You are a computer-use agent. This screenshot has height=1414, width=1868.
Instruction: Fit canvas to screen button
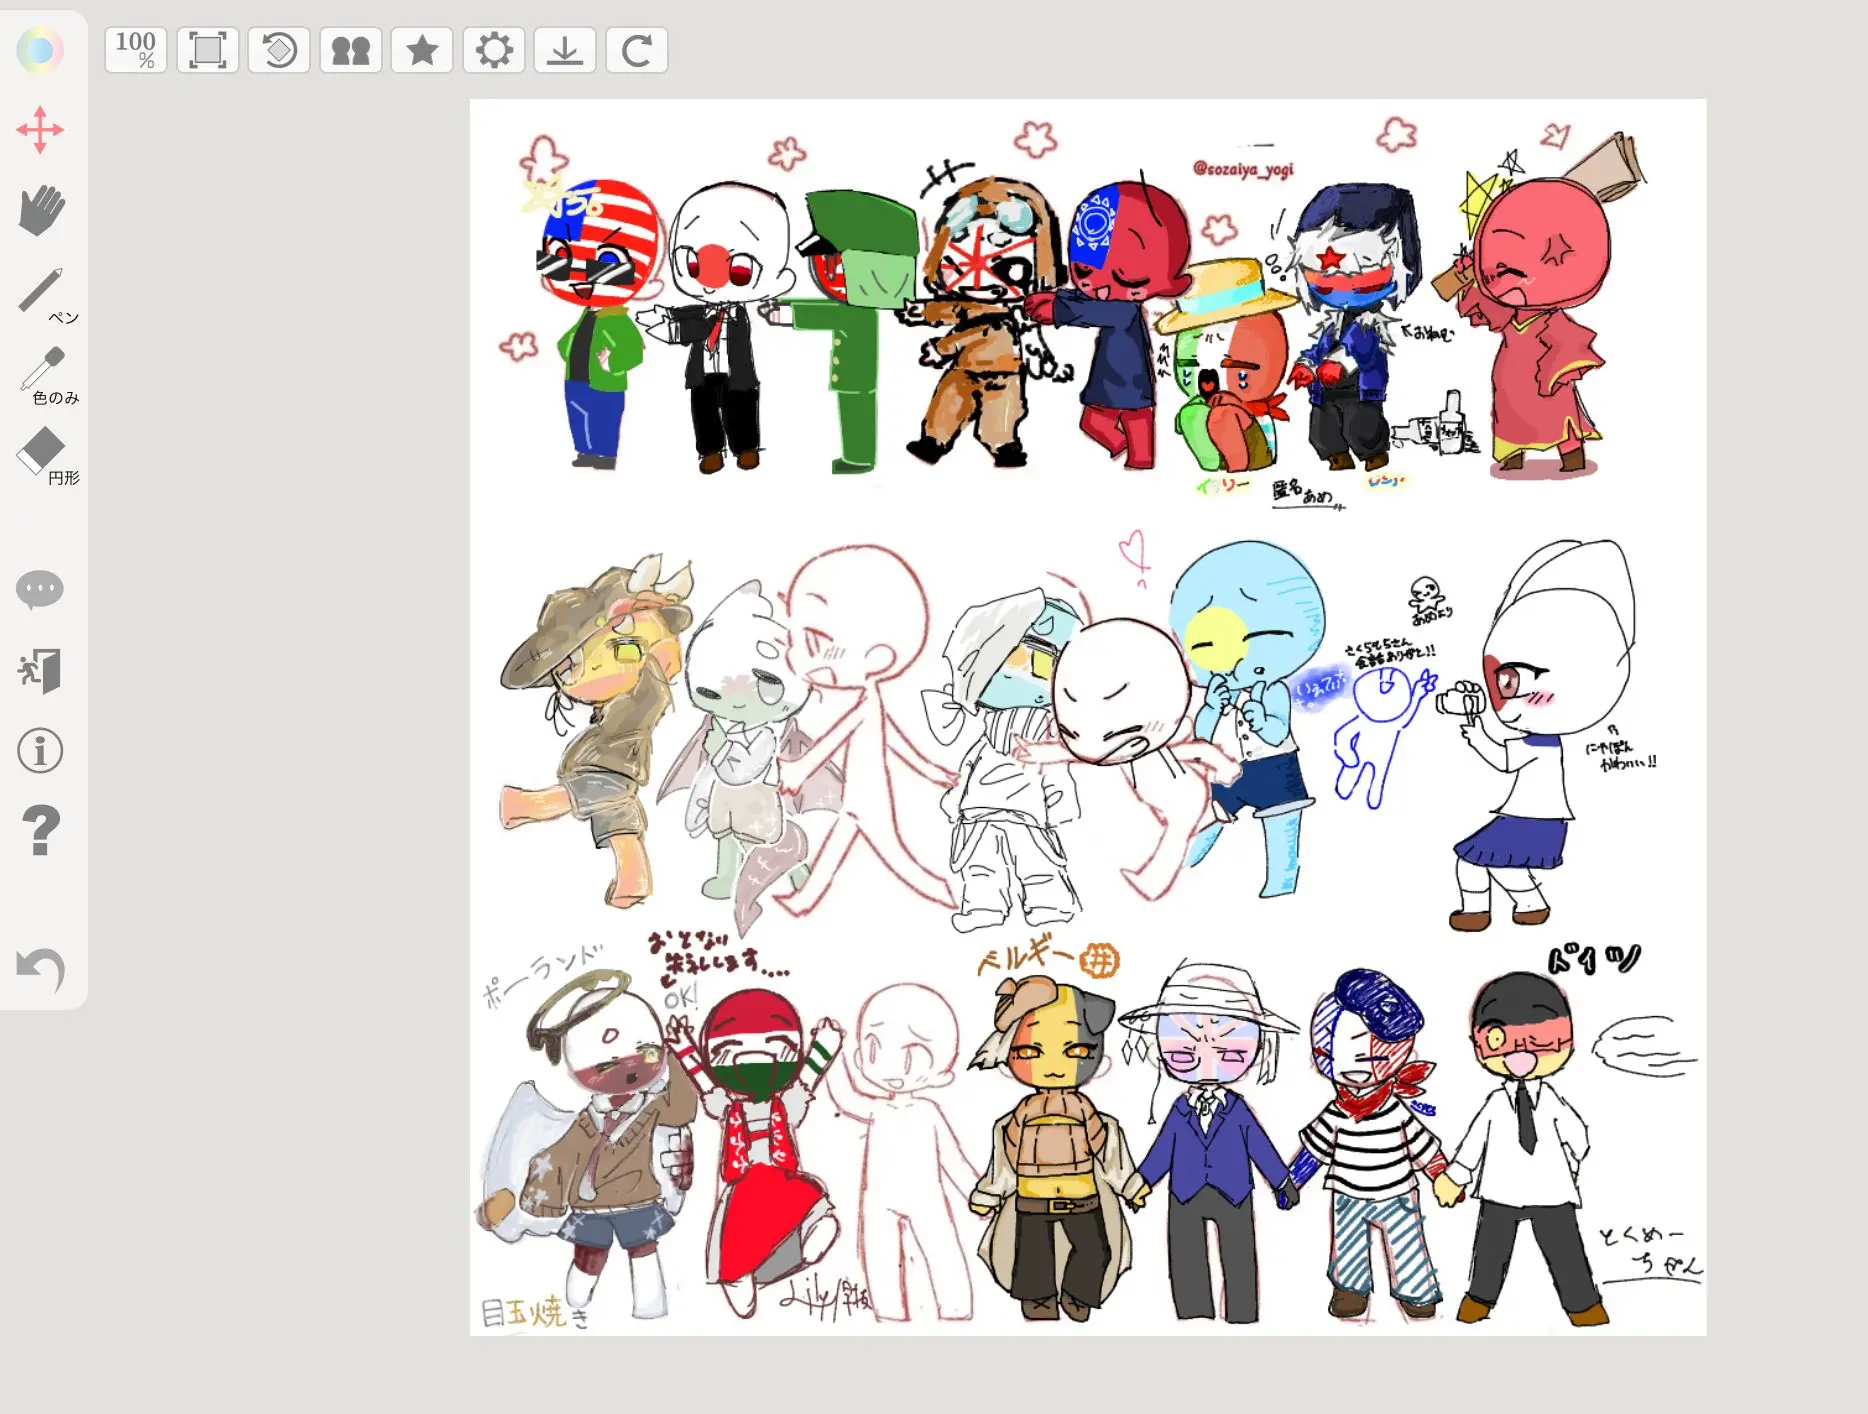coord(208,49)
